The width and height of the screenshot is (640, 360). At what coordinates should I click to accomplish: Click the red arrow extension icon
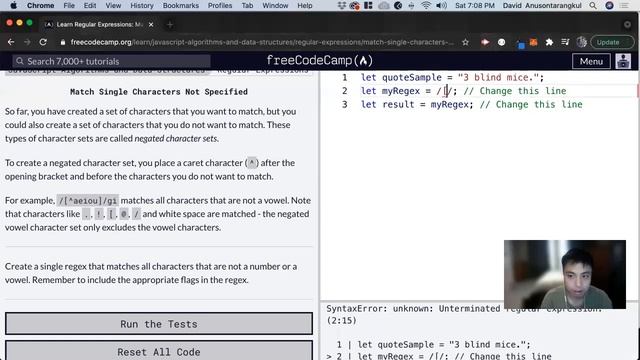point(485,42)
